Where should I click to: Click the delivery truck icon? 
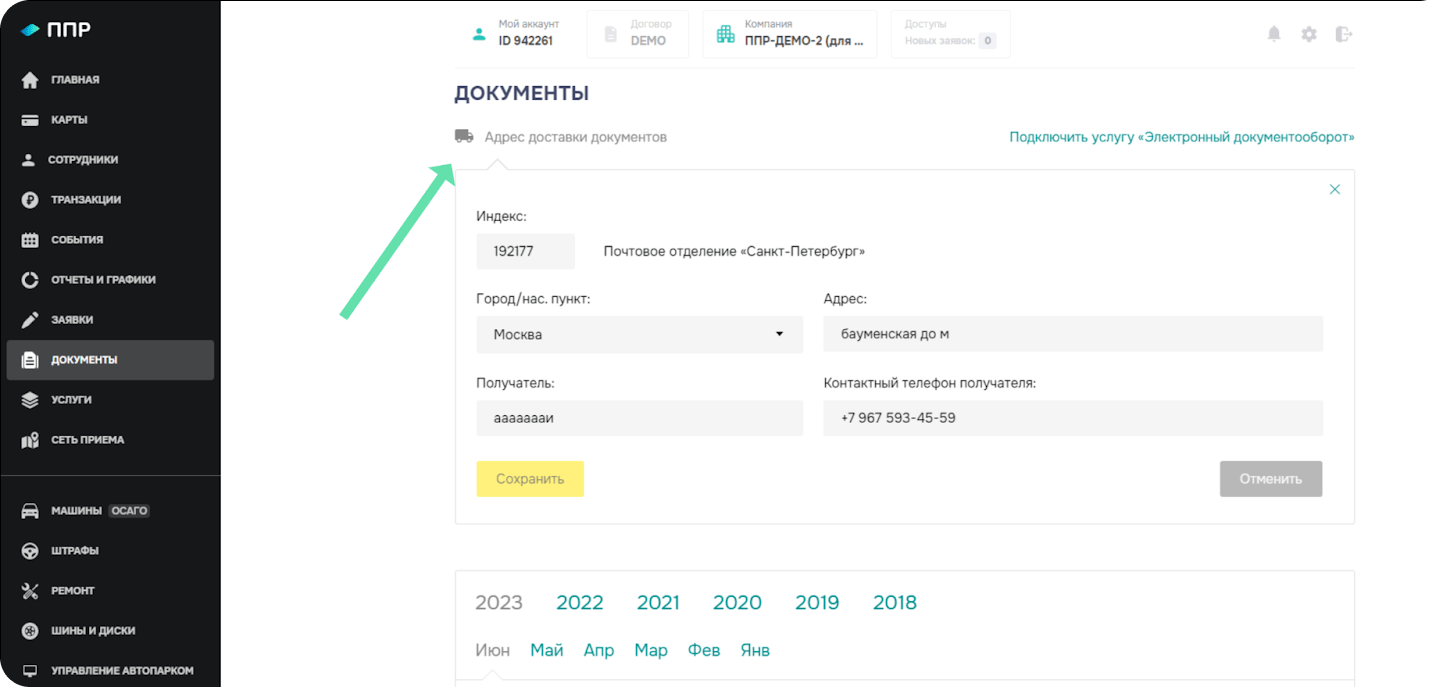(464, 136)
